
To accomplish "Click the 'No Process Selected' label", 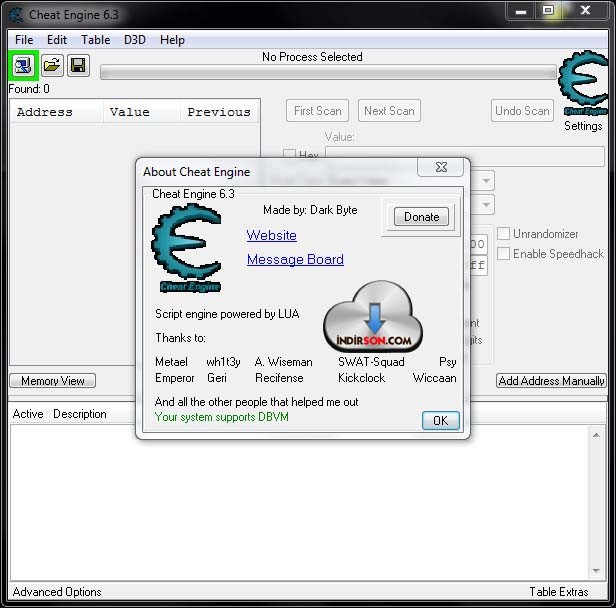I will pyautogui.click(x=312, y=57).
